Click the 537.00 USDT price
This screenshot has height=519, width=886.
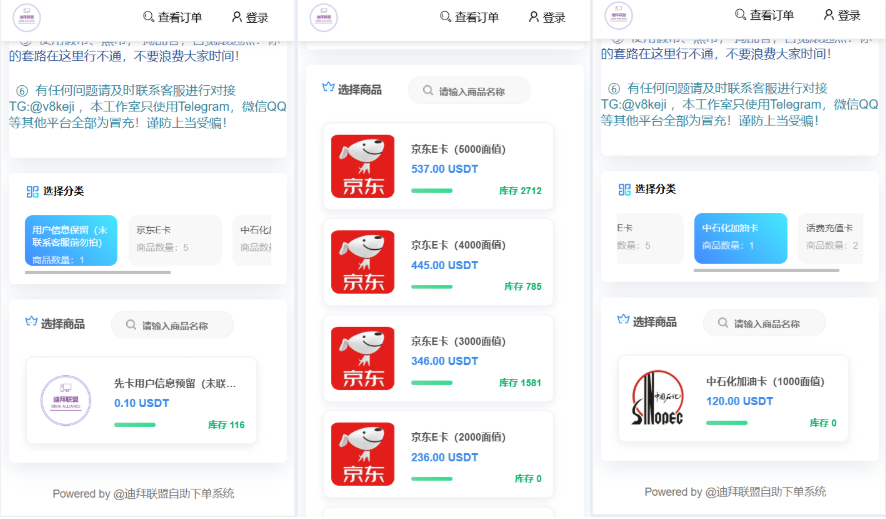445,169
